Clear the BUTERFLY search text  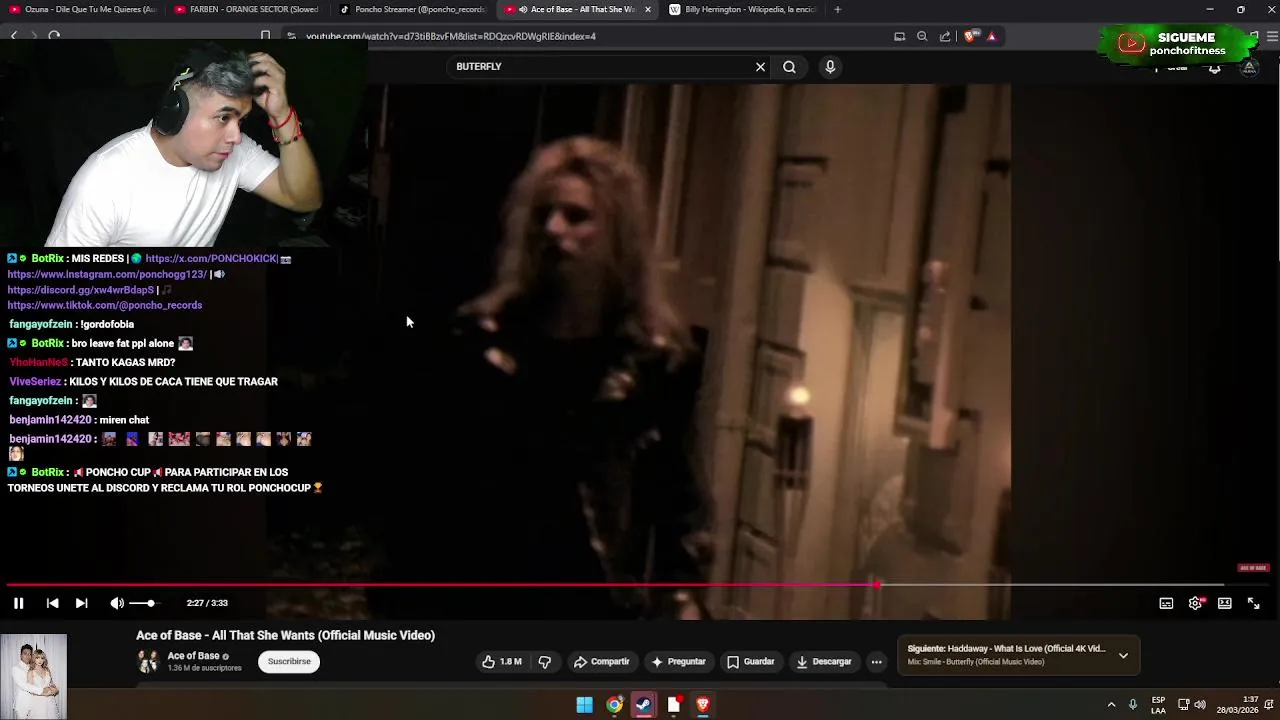(760, 67)
